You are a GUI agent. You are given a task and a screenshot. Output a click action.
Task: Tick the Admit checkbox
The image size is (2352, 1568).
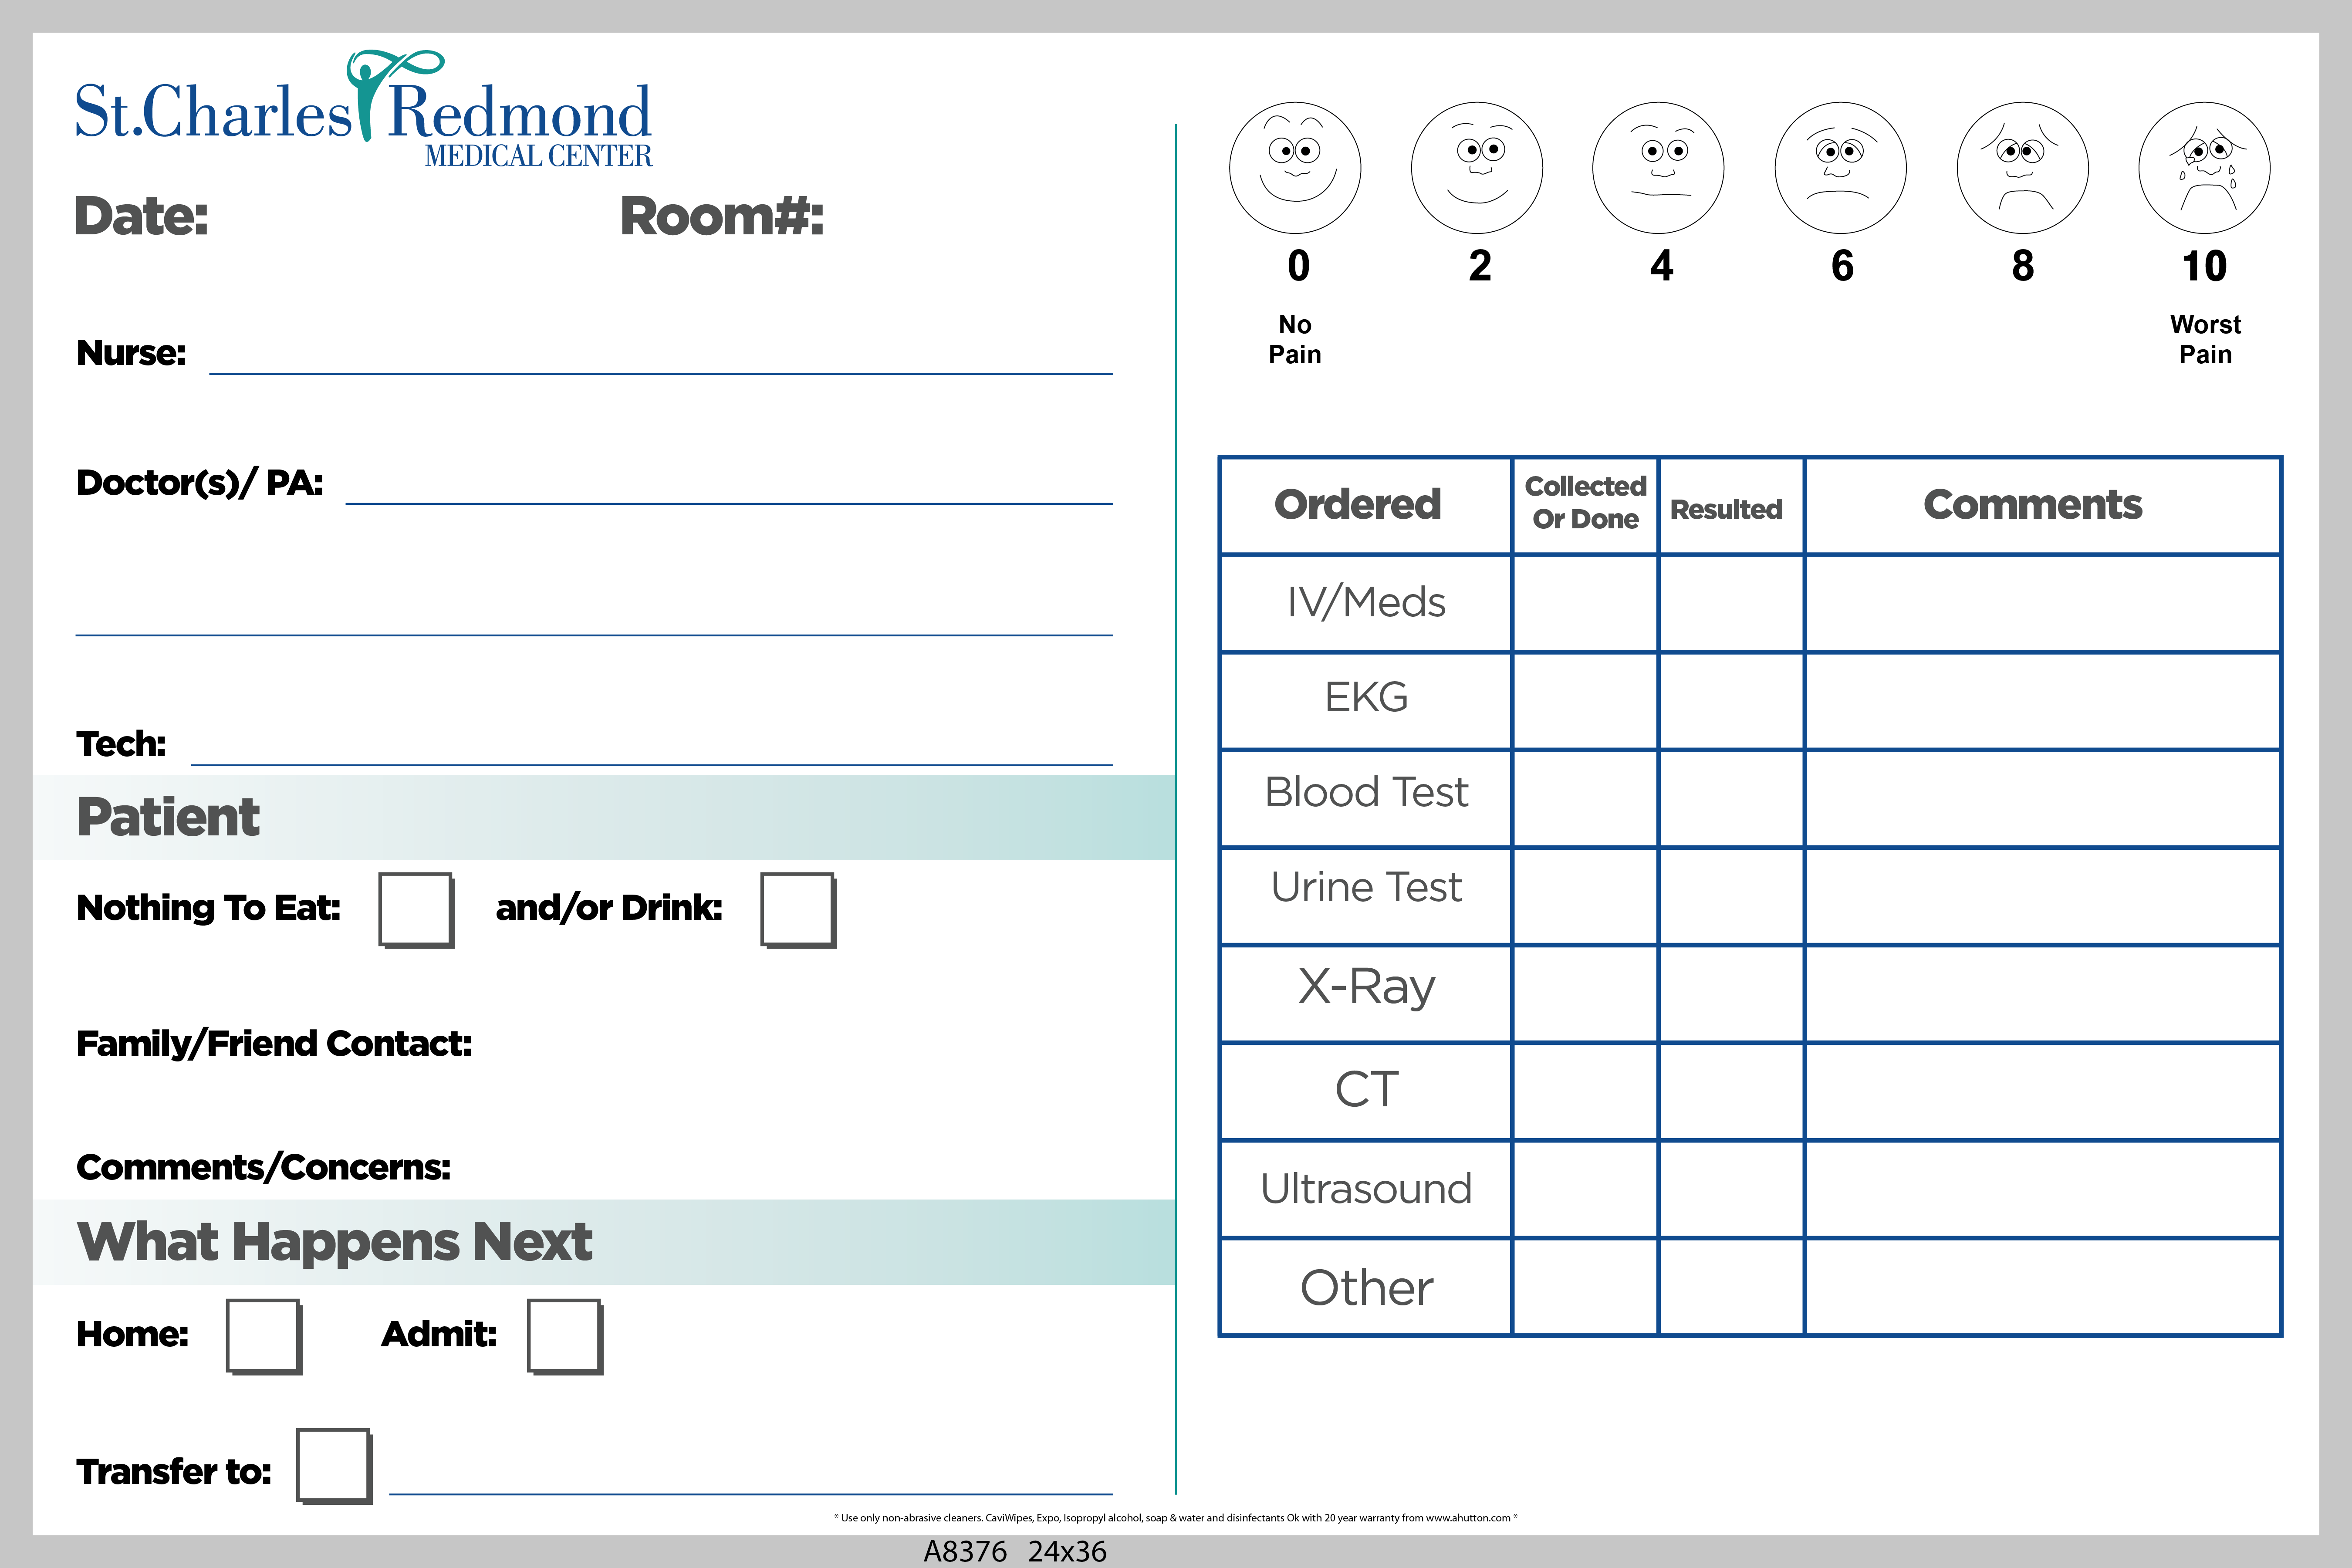click(565, 1337)
